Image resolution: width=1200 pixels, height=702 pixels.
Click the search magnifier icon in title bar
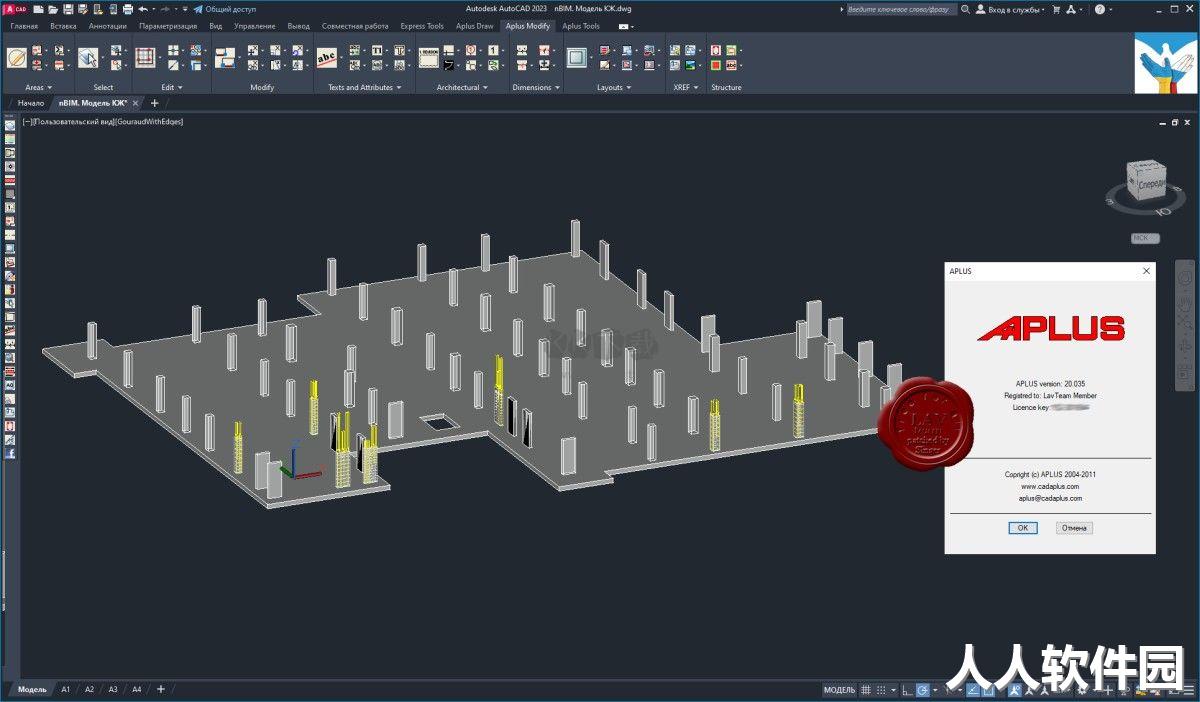967,9
